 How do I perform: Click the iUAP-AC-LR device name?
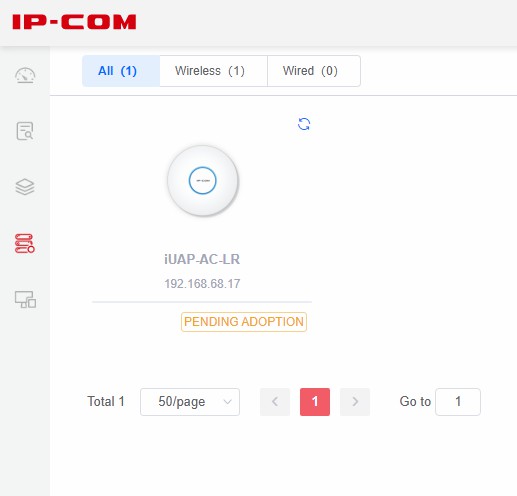(x=202, y=259)
